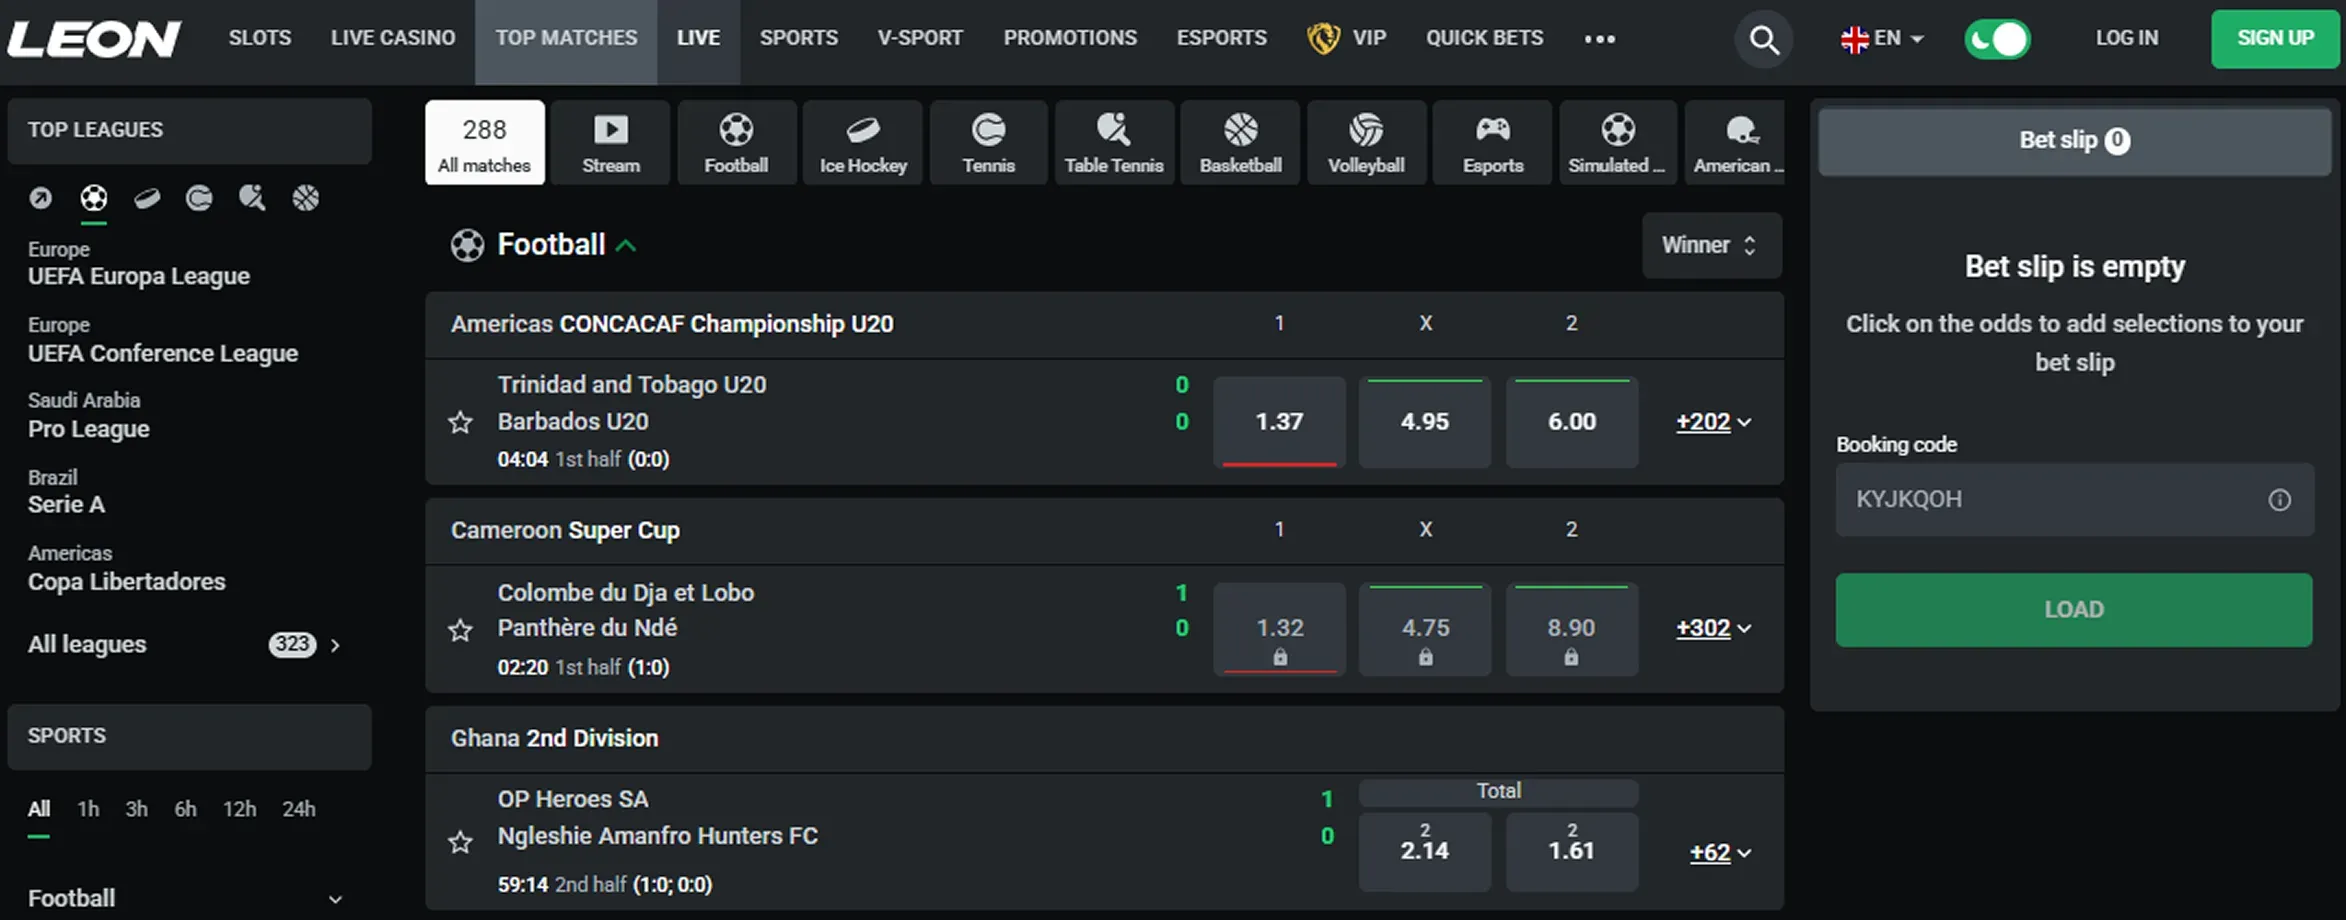
Task: Open UEFA Europa League link
Action: [x=139, y=276]
